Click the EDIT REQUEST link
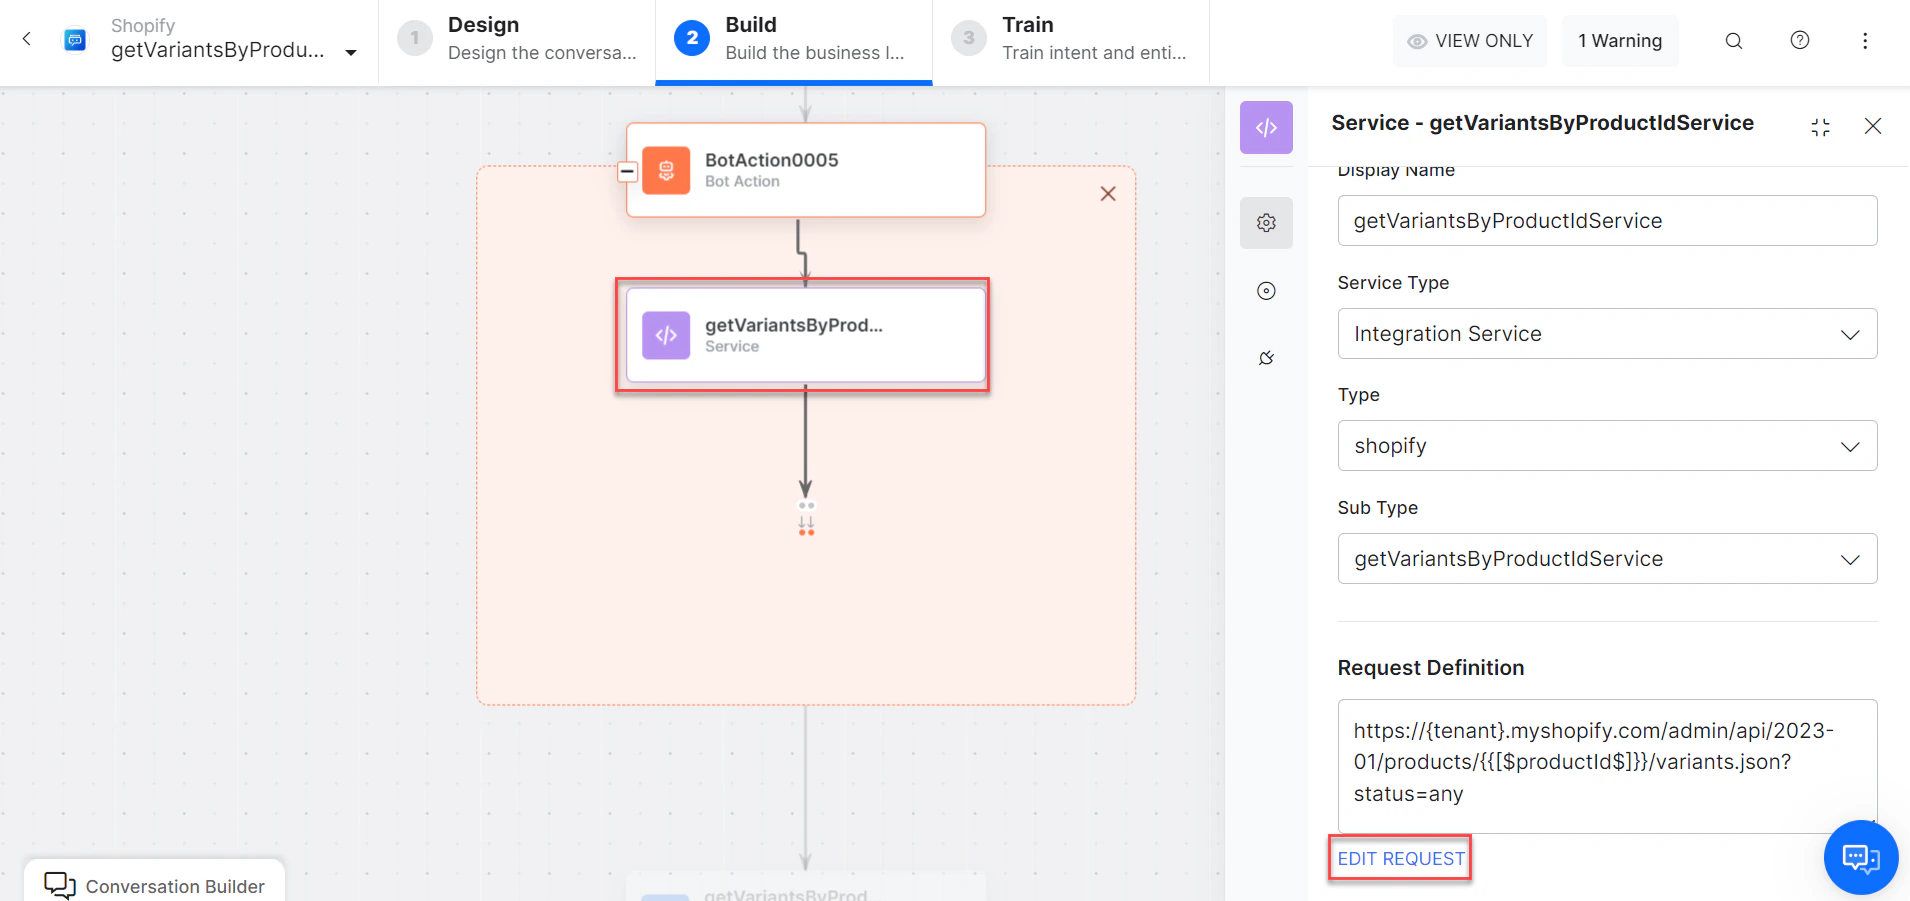The image size is (1910, 901). (x=1397, y=858)
